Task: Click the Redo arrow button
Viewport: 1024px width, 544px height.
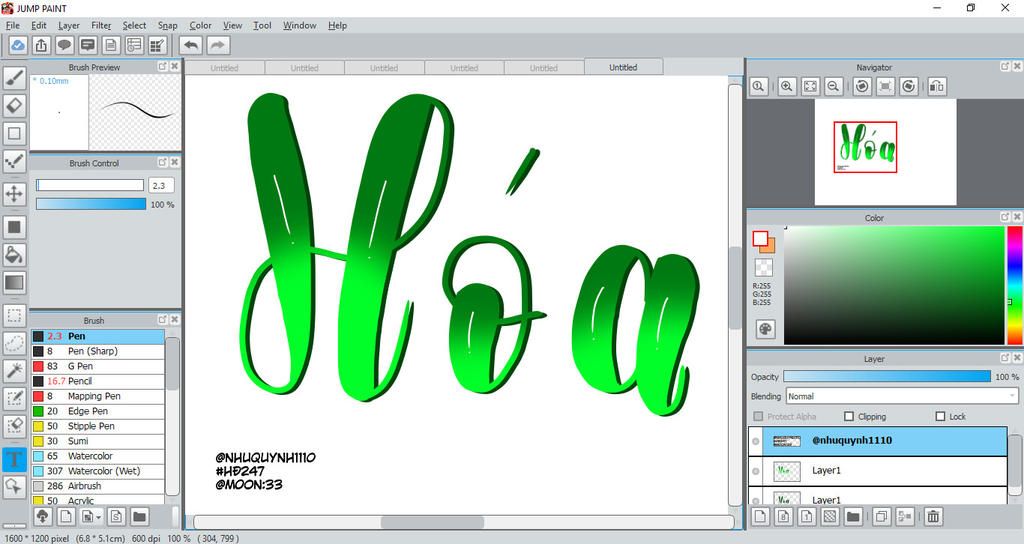Action: [218, 45]
